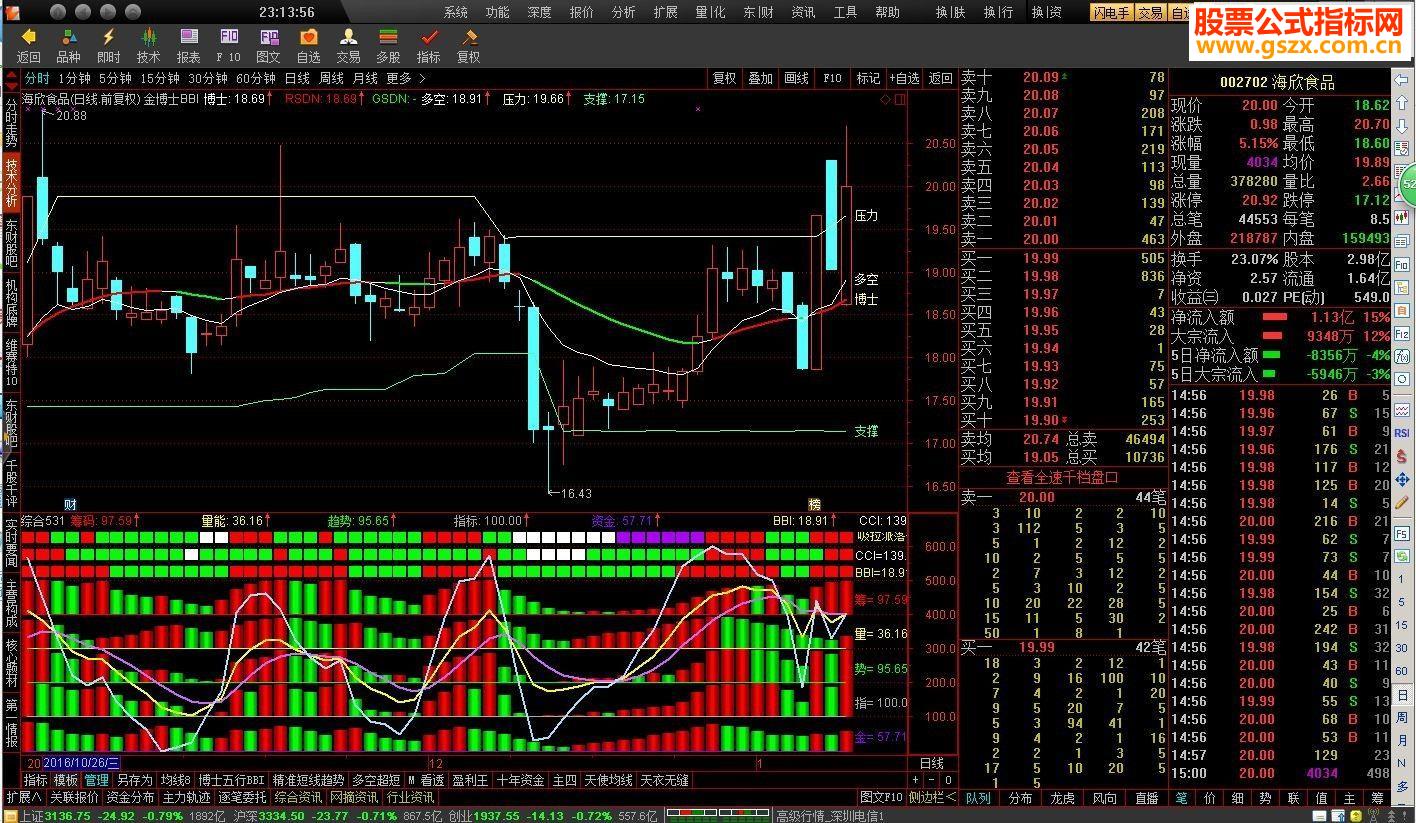
Task: Collapse the 侧边栏 sidebar toggle
Action: [x=932, y=797]
